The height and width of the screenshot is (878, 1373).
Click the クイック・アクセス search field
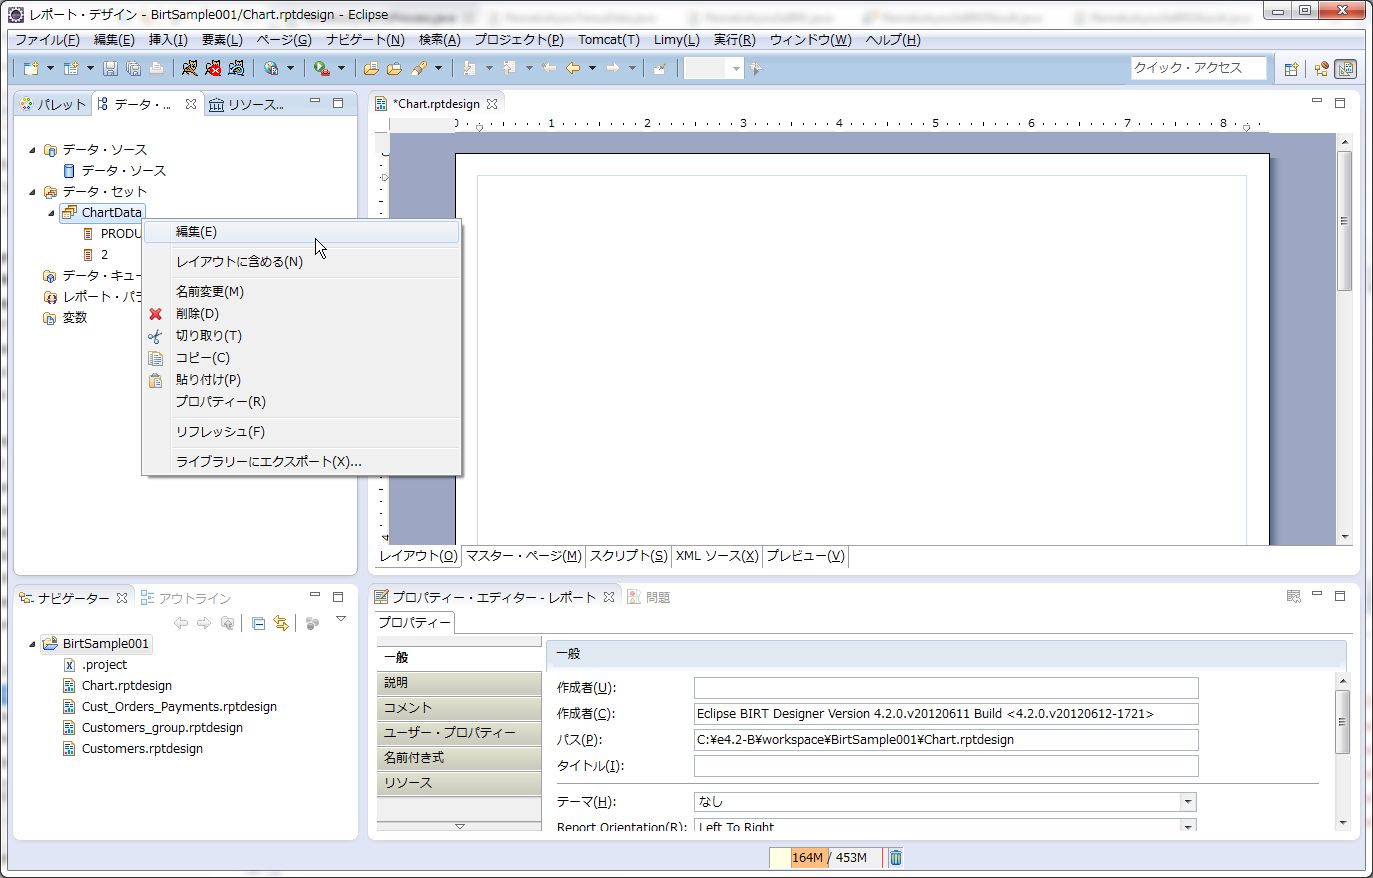(x=1198, y=68)
